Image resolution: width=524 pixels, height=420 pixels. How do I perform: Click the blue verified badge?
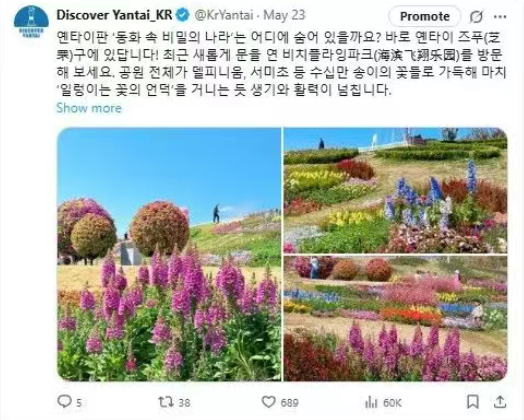pyautogui.click(x=182, y=15)
